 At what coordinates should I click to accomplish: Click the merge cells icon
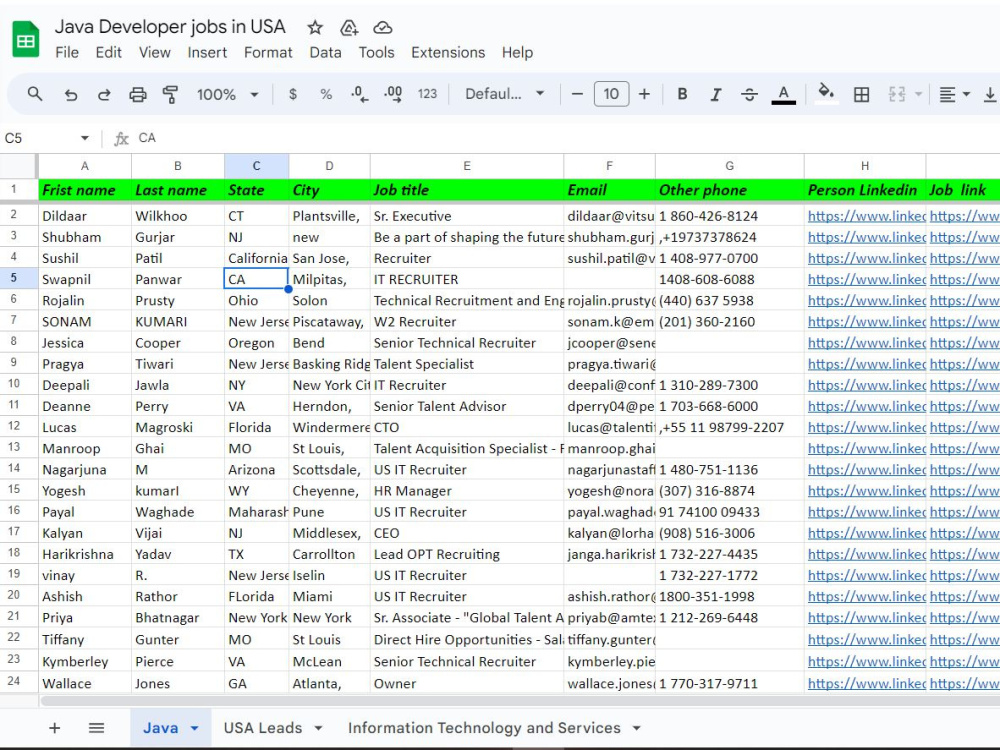click(897, 94)
